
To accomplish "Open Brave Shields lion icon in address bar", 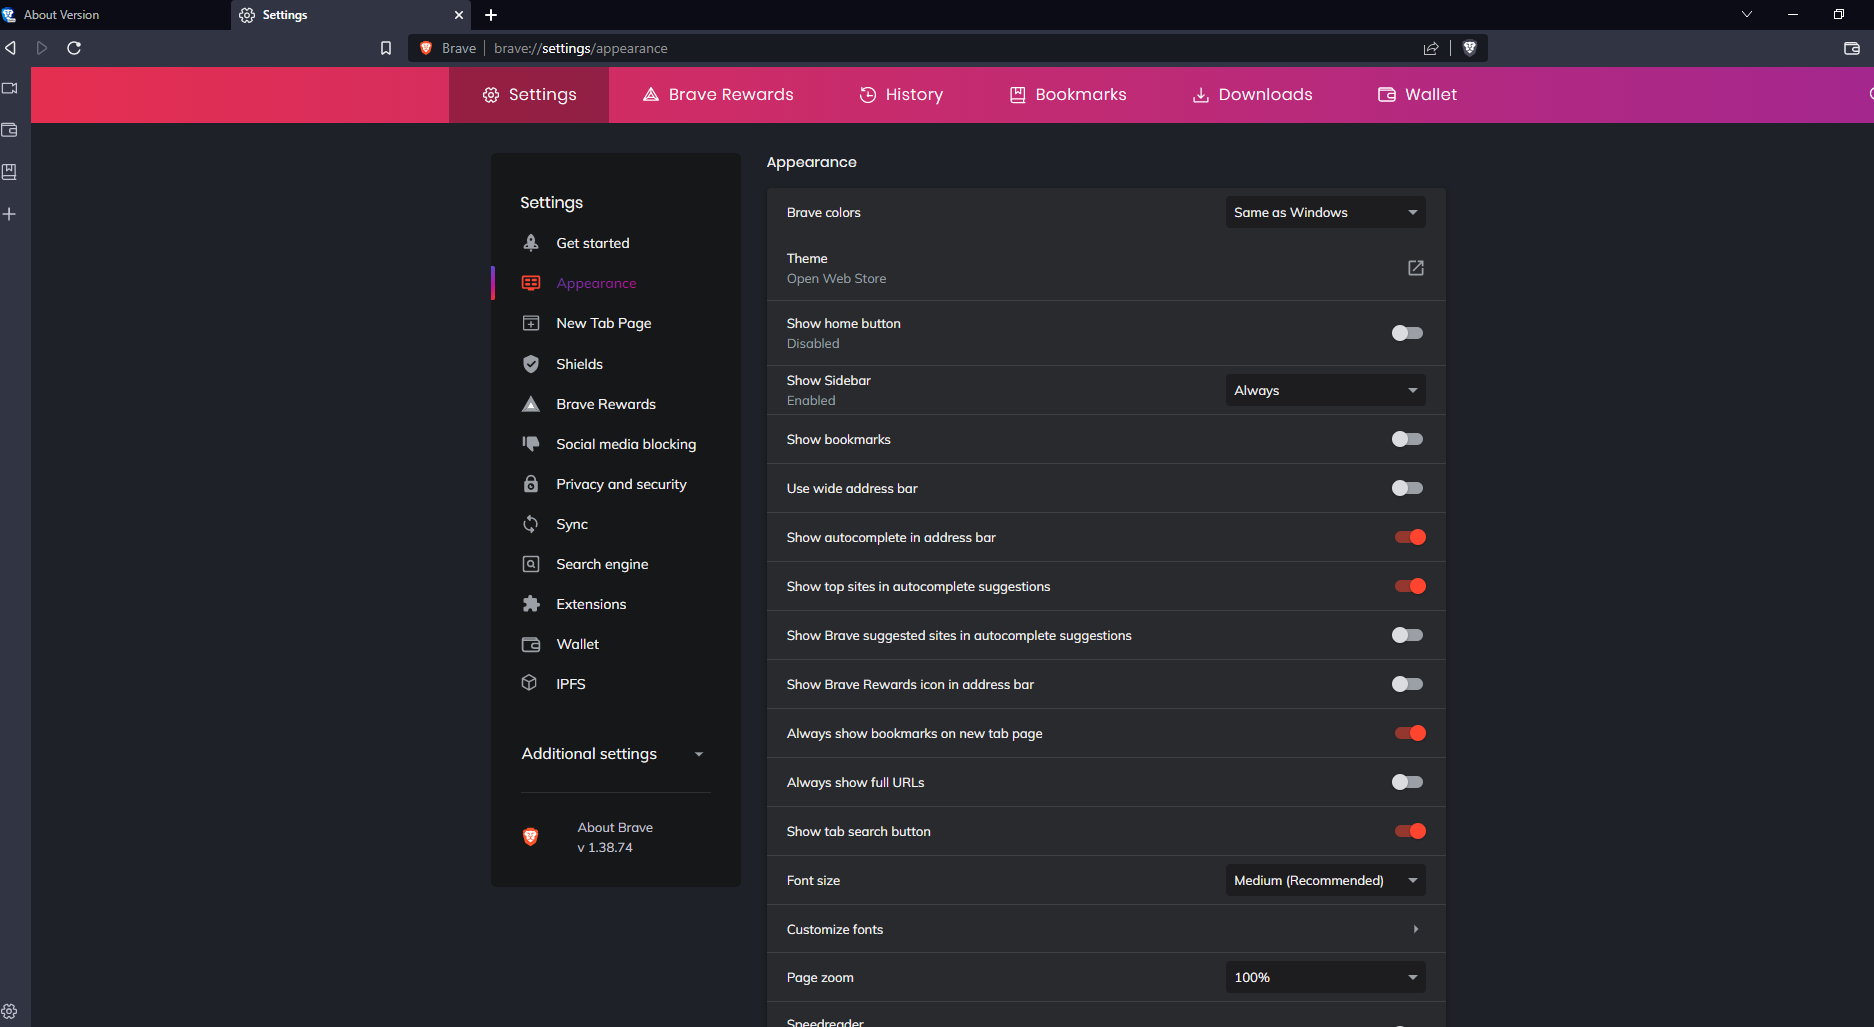I will click(x=1470, y=48).
